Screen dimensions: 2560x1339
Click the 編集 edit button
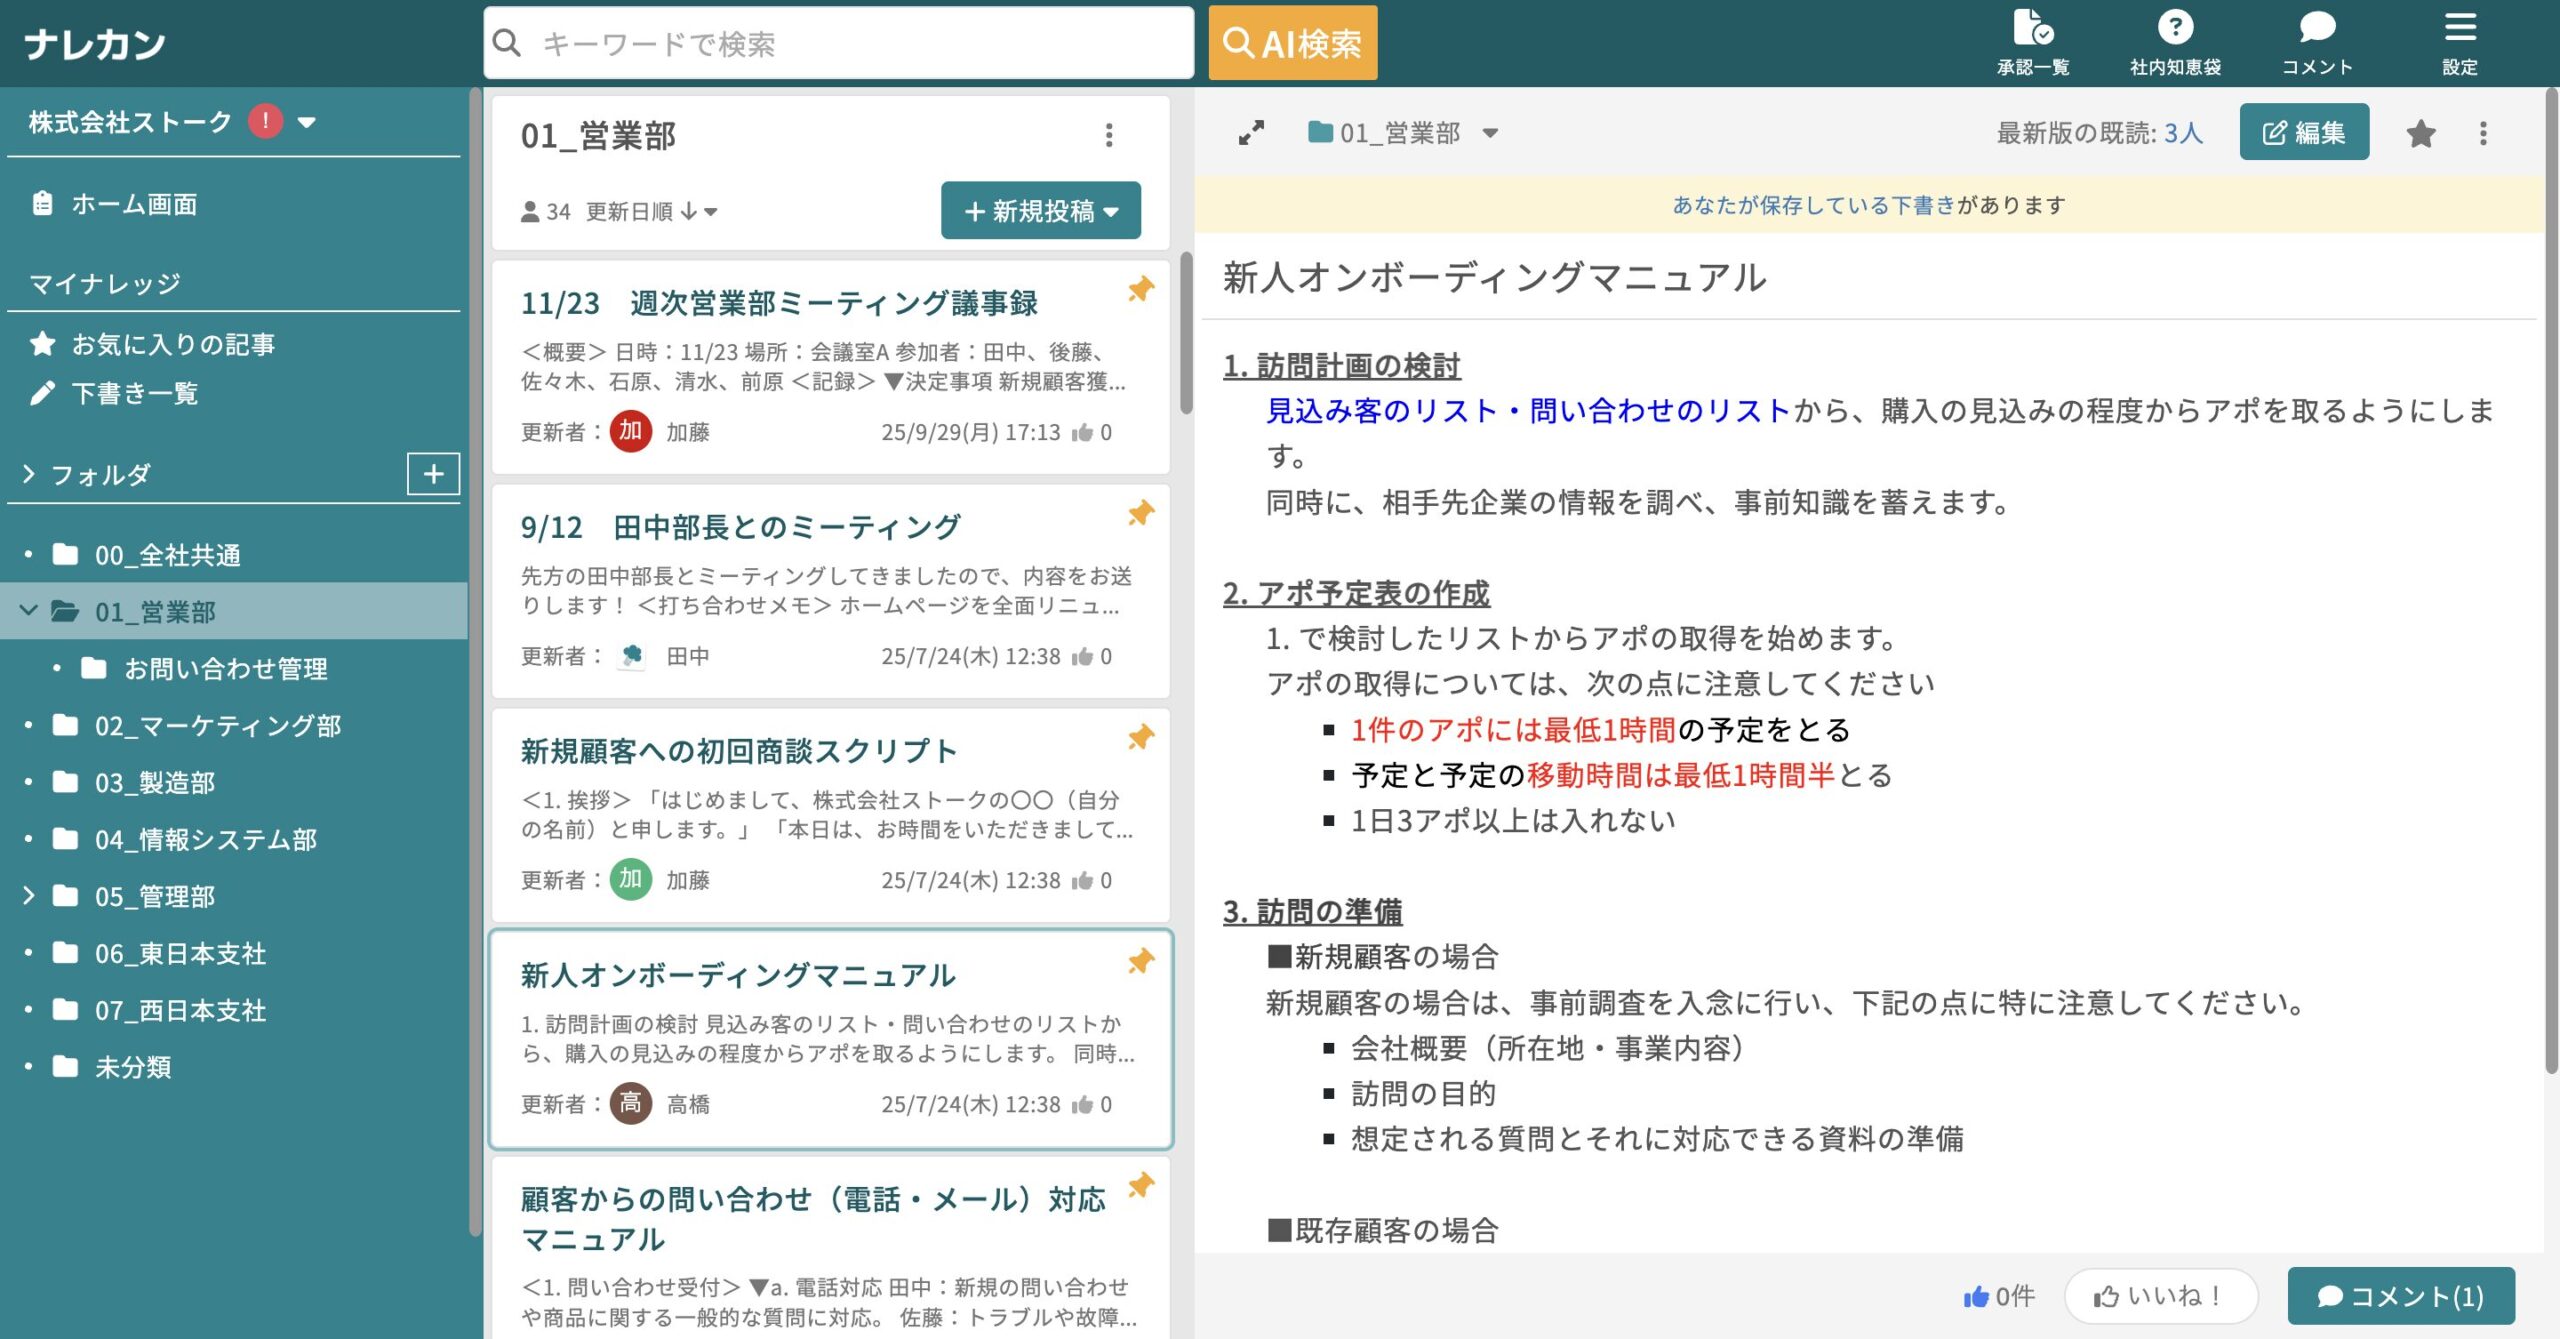2304,132
